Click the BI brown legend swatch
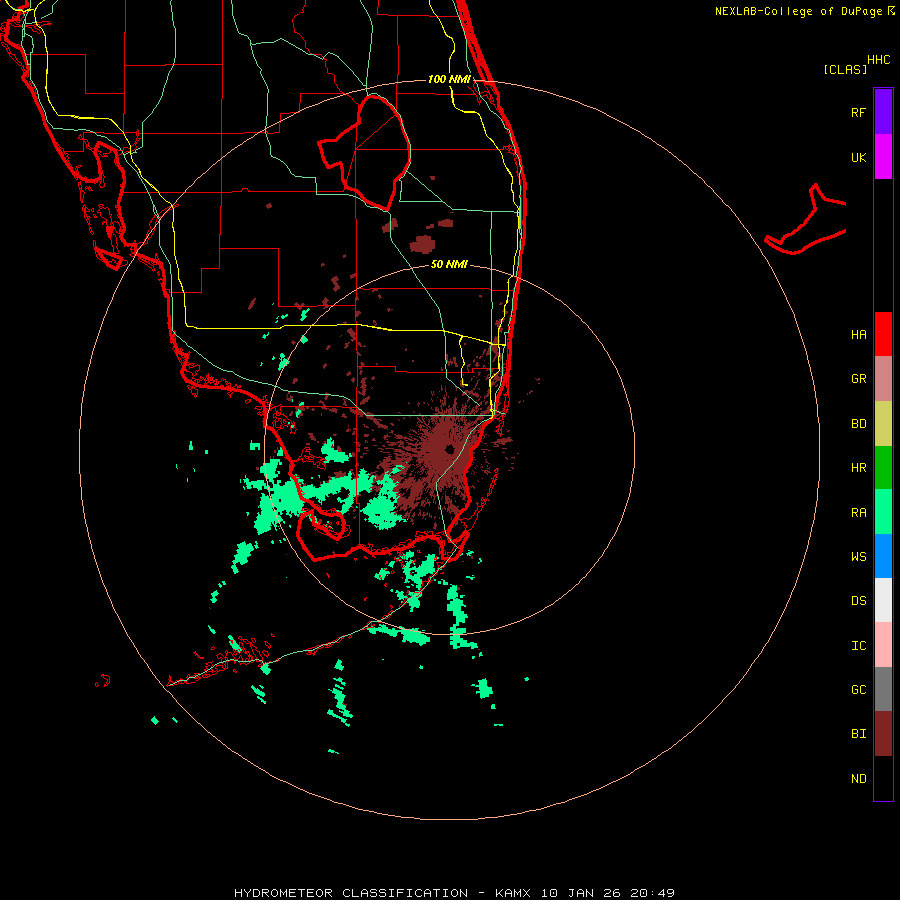Image resolution: width=900 pixels, height=900 pixels. [x=883, y=734]
